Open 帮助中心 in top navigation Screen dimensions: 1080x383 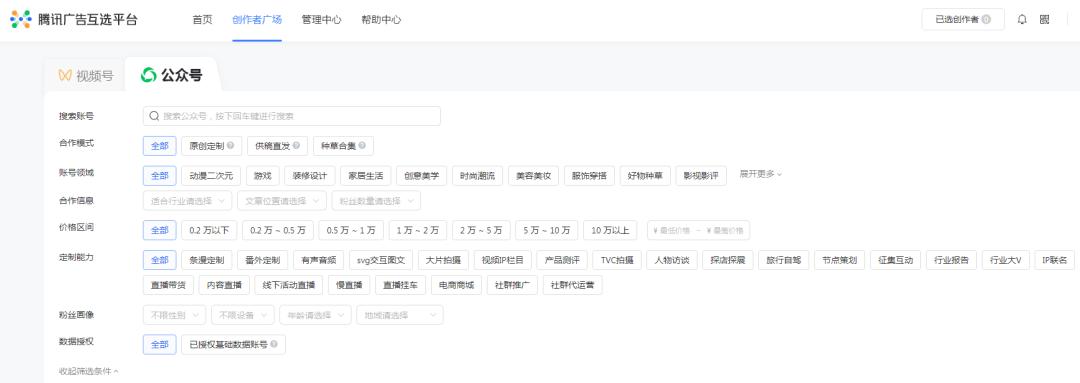click(x=382, y=20)
